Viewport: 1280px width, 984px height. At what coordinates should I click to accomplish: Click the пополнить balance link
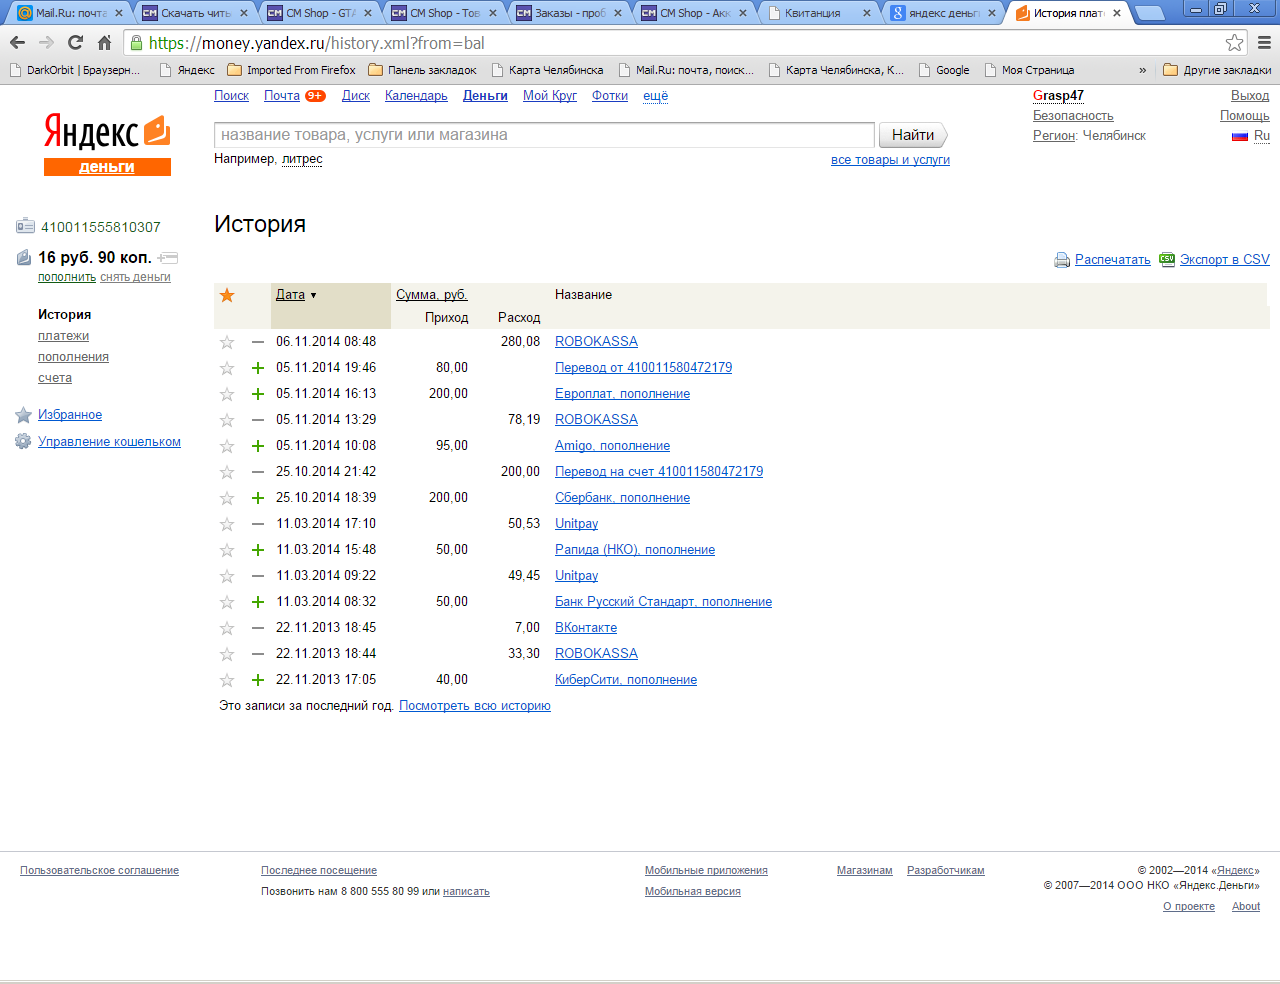(x=67, y=277)
